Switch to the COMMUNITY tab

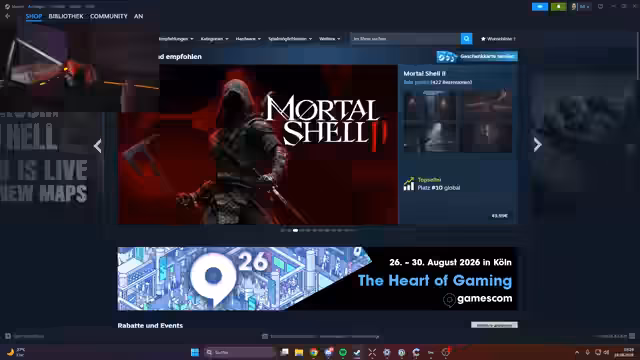tap(109, 16)
